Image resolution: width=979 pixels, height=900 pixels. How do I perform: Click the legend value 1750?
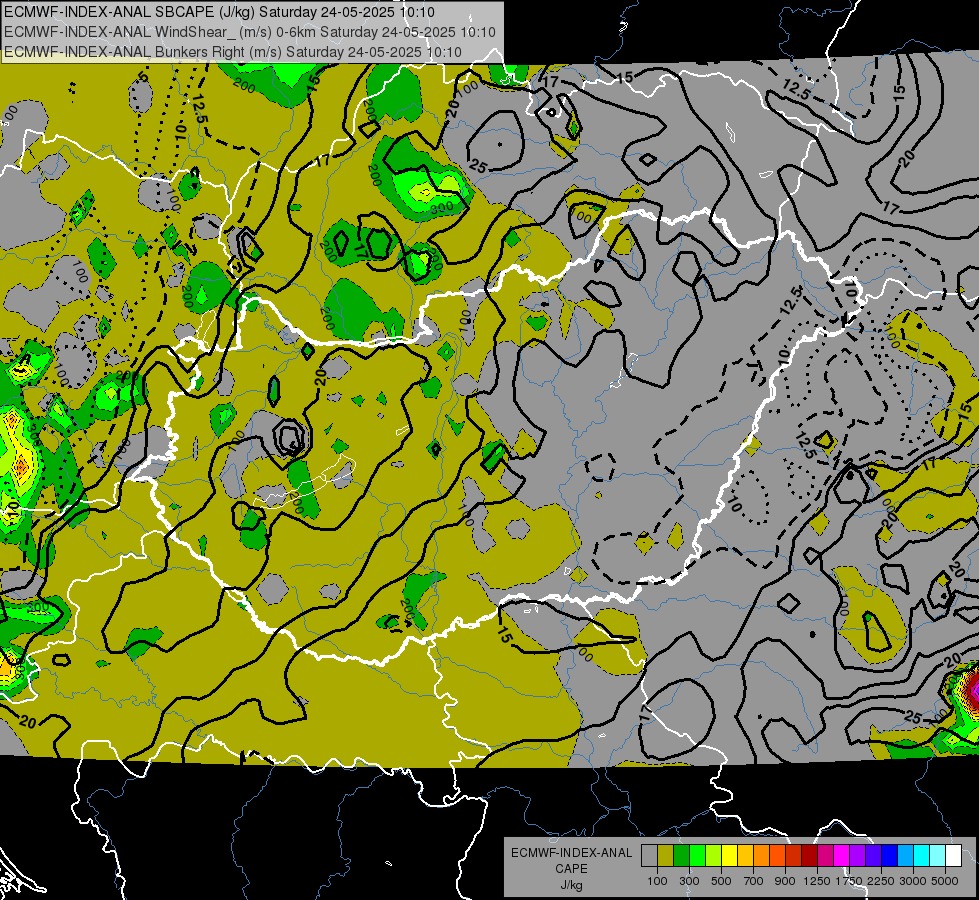pos(849,881)
